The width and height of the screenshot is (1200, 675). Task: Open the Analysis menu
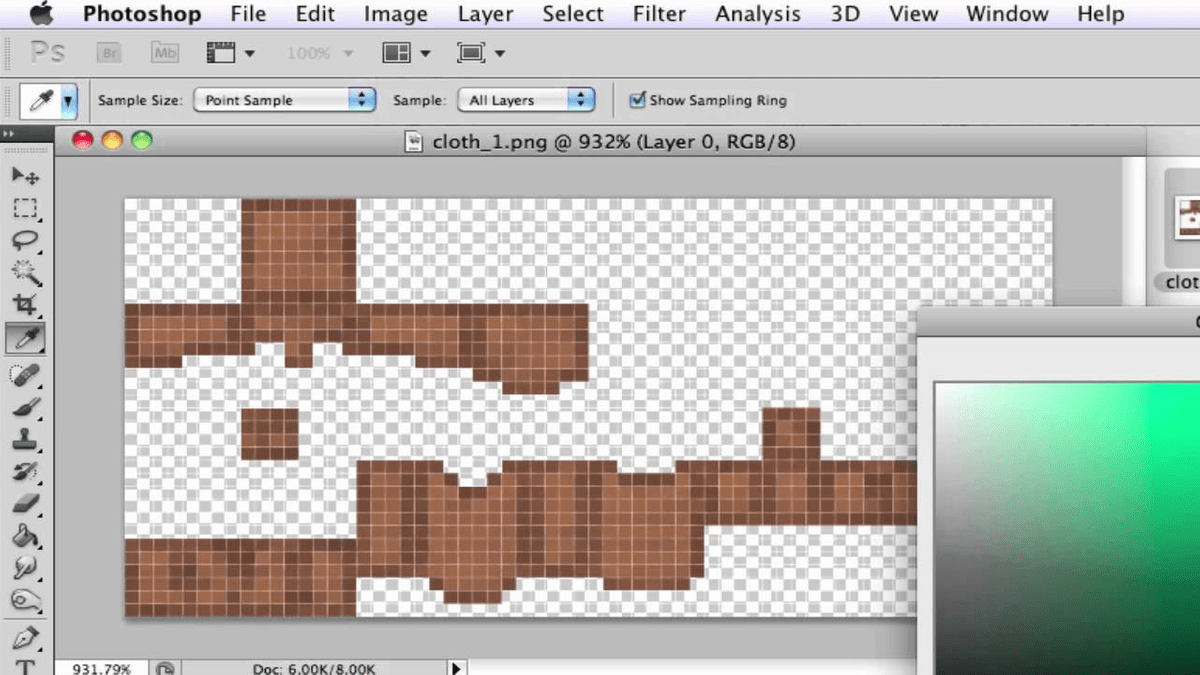pyautogui.click(x=757, y=14)
